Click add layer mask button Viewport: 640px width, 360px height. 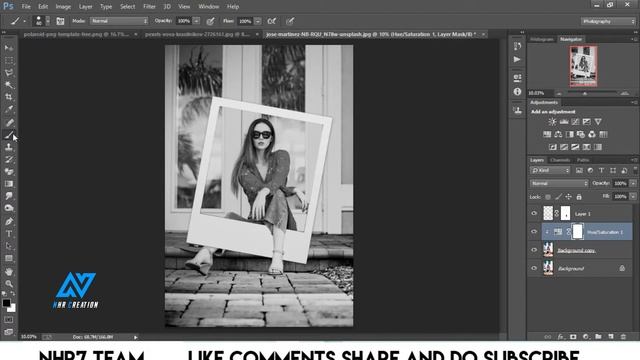point(573,336)
